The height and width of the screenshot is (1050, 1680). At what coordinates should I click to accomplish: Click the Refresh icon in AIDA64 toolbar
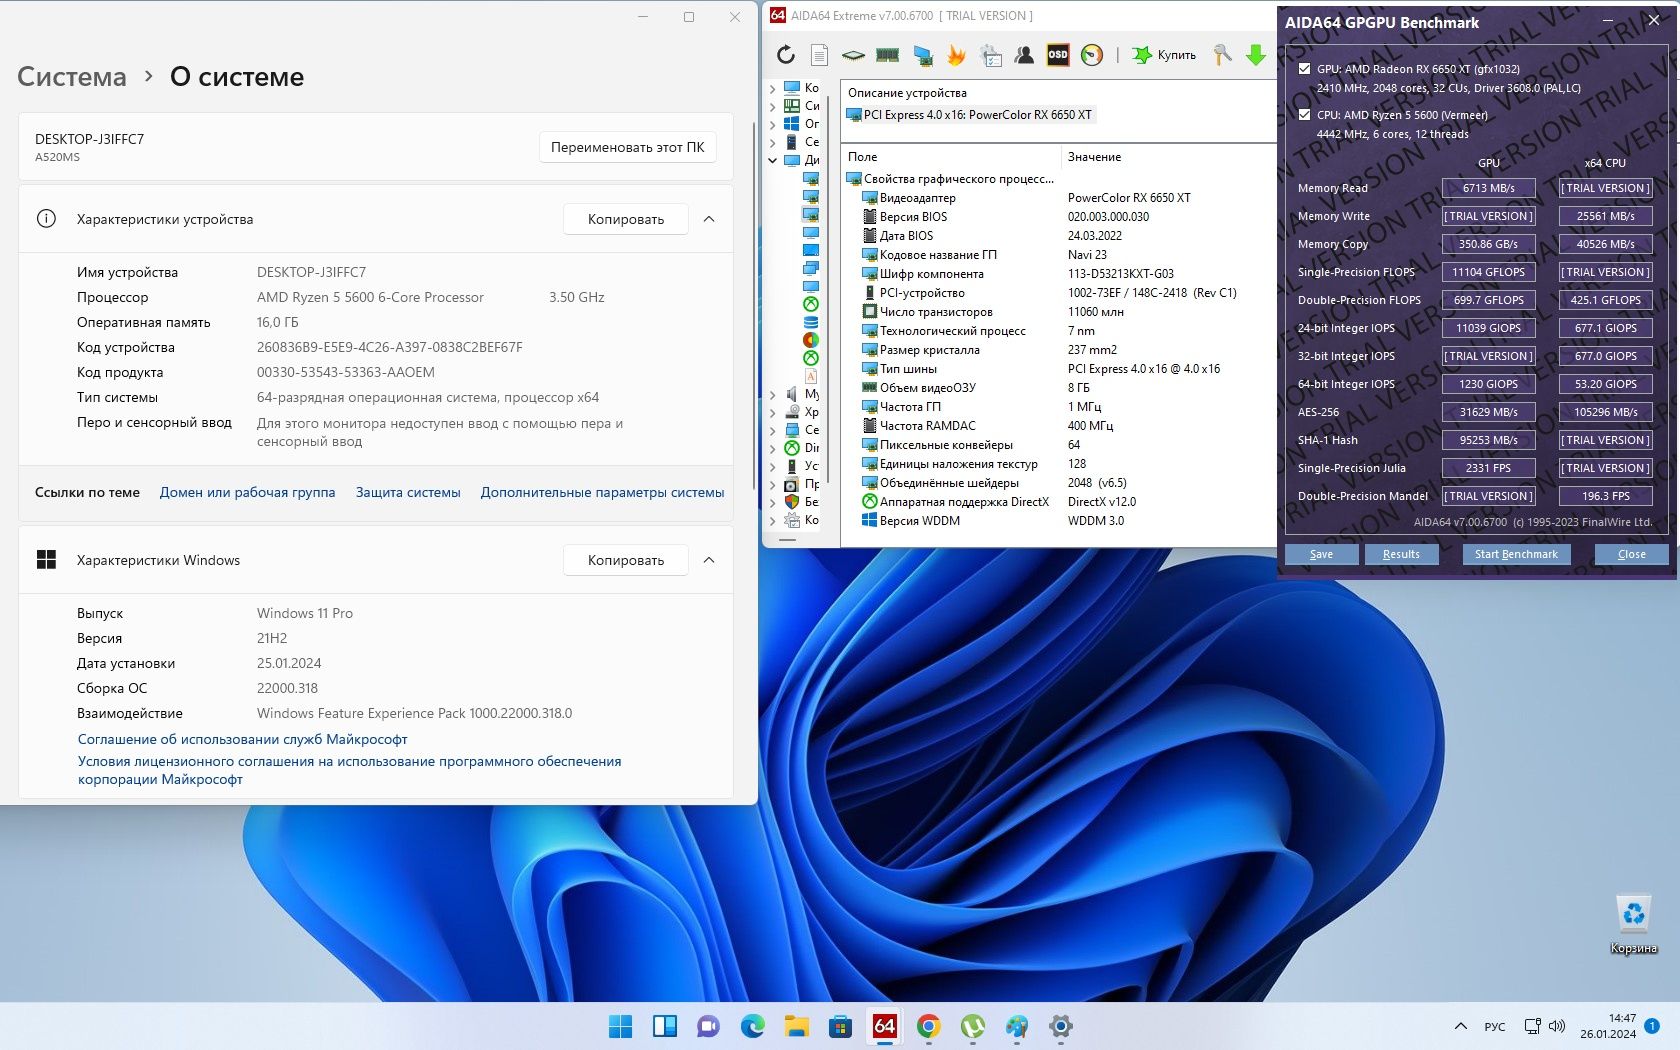[x=786, y=55]
